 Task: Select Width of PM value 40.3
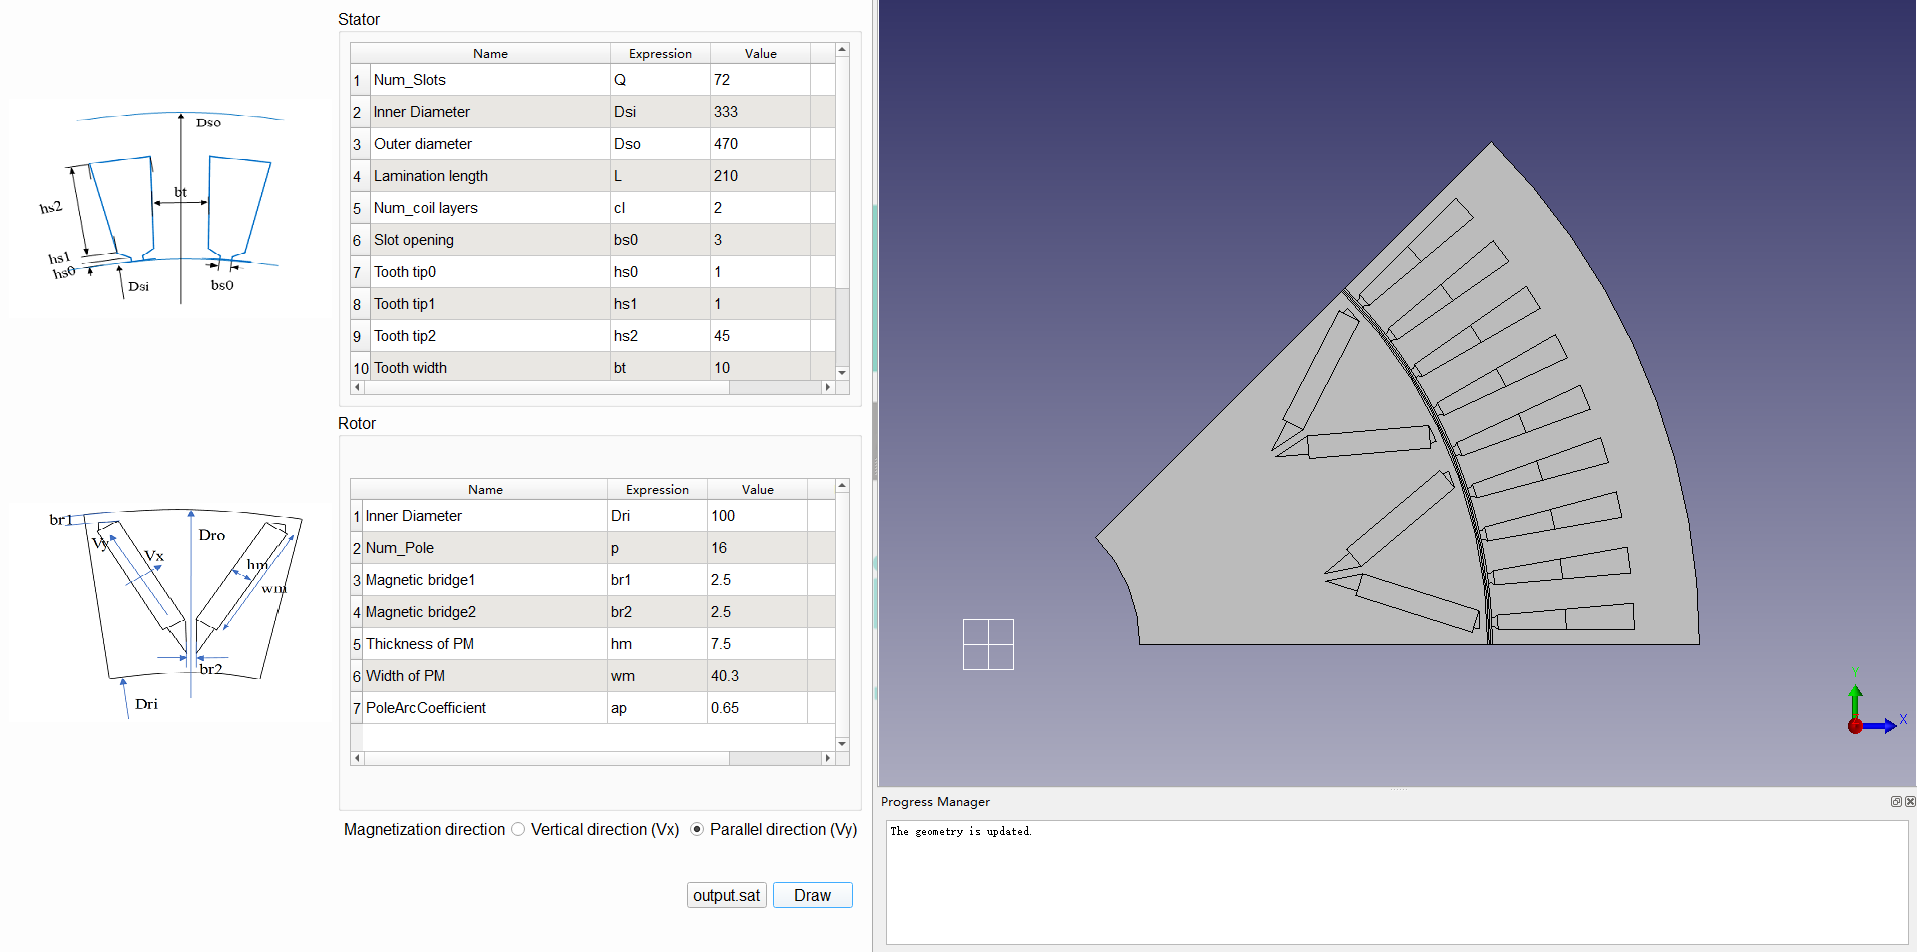pos(757,676)
